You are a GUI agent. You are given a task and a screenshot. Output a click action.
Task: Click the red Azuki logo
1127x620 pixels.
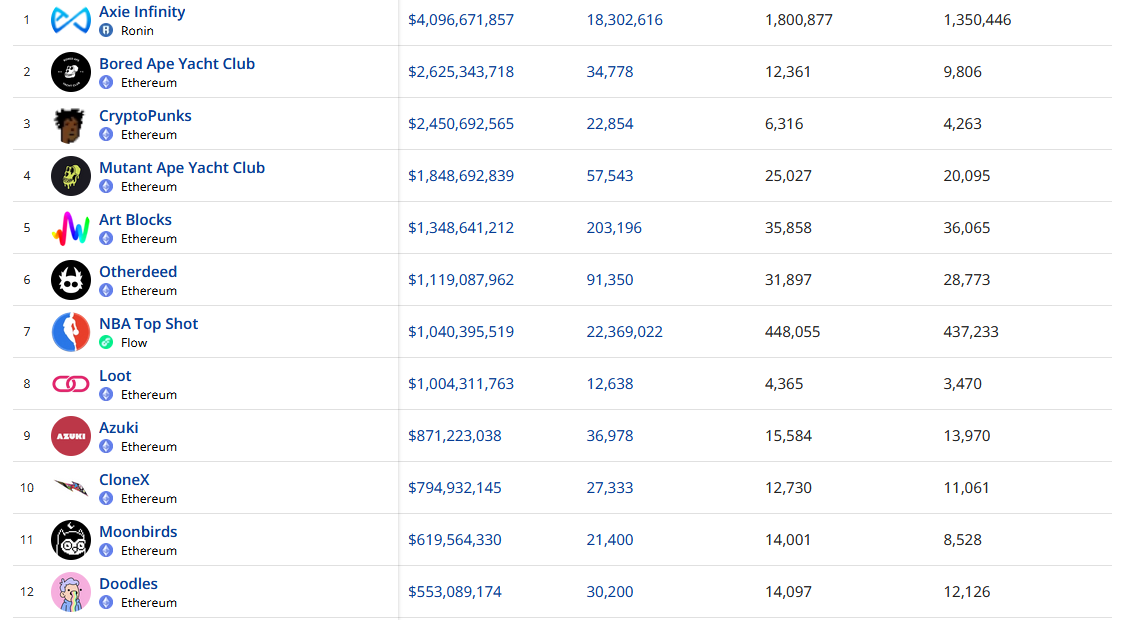click(70, 436)
